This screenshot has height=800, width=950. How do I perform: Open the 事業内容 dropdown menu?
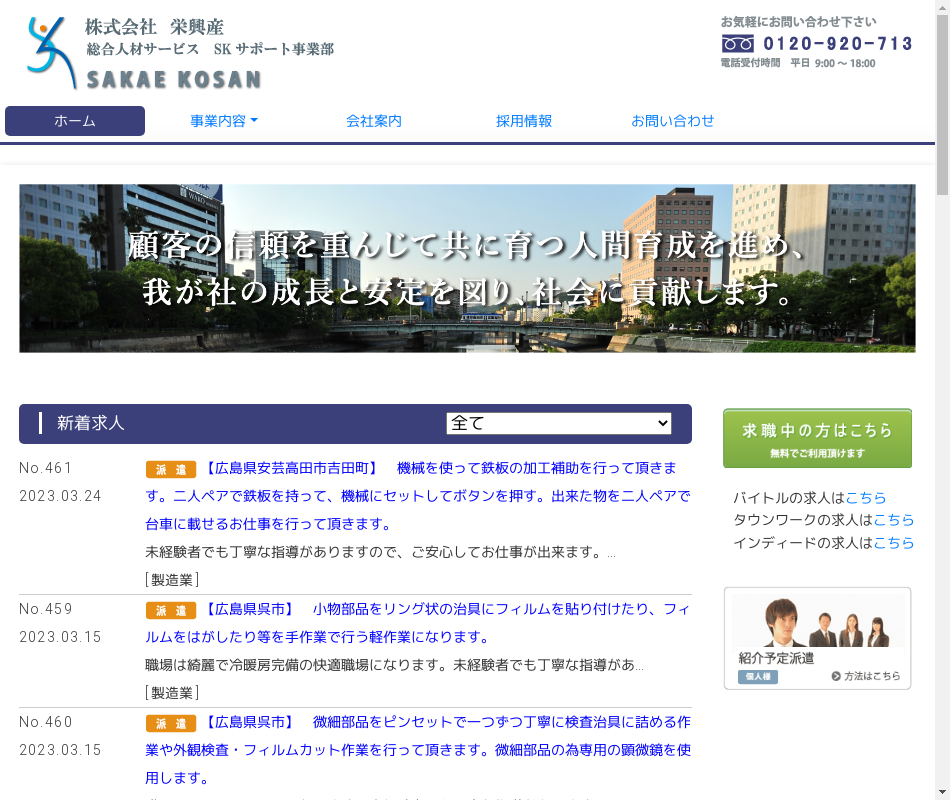pyautogui.click(x=224, y=121)
